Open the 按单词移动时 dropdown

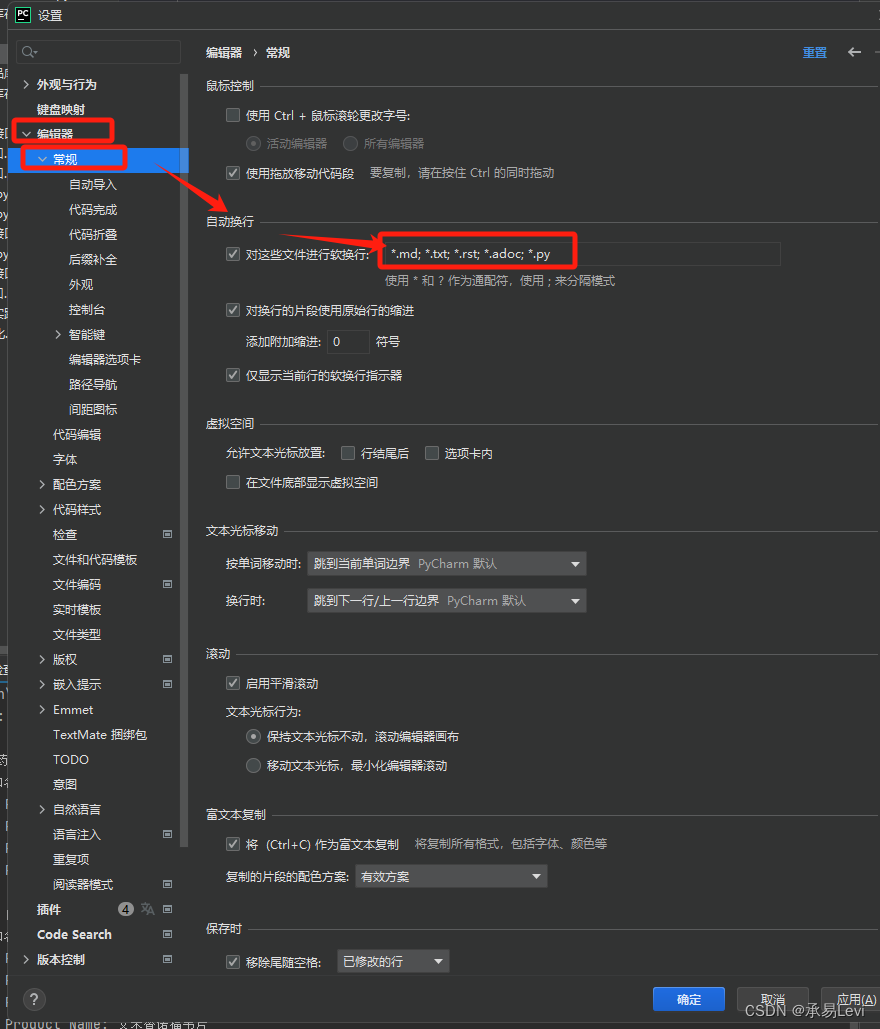pyautogui.click(x=446, y=564)
